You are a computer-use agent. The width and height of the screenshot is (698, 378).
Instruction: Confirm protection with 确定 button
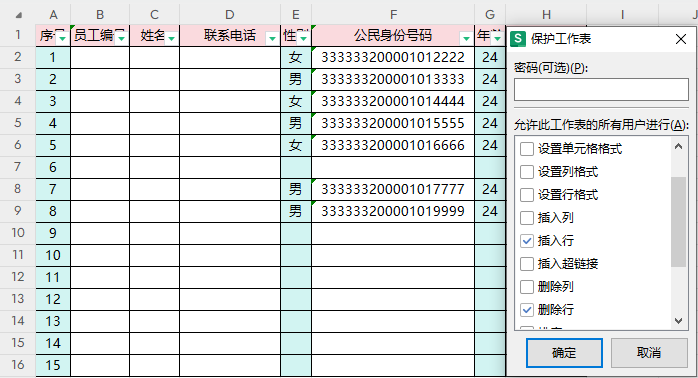(564, 353)
